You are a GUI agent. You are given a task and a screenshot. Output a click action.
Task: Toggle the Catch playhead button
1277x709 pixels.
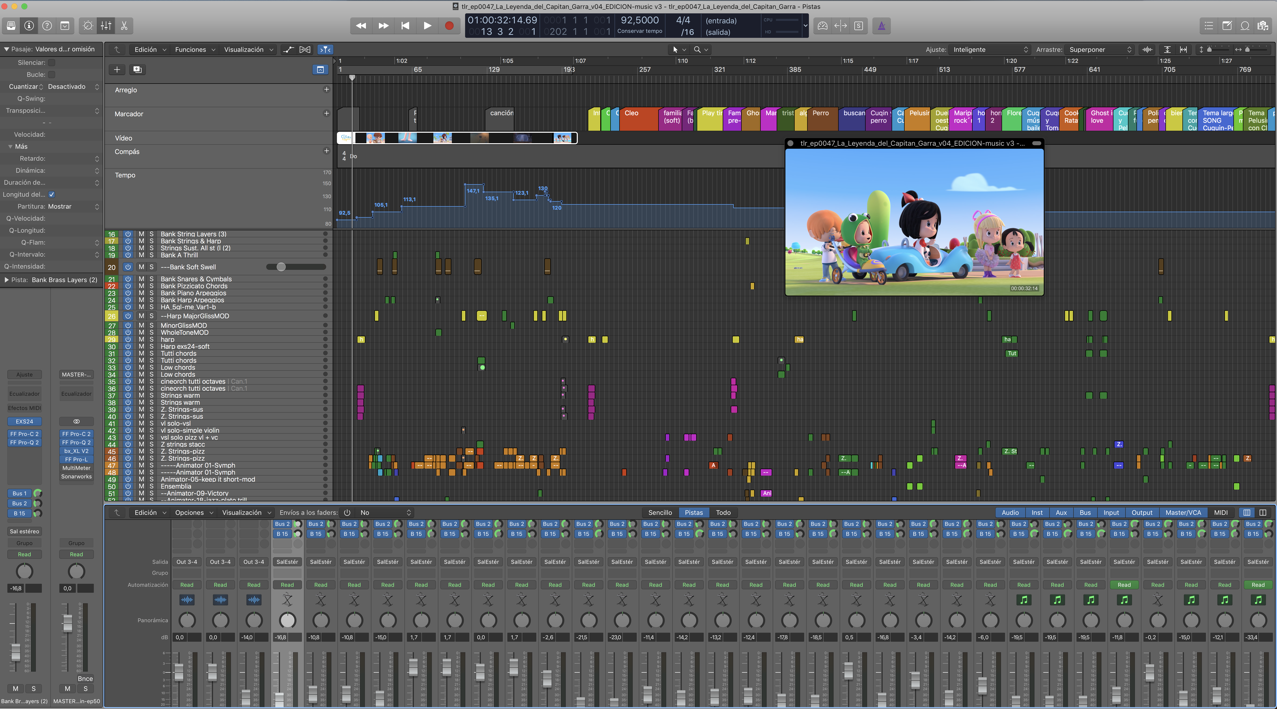tap(325, 50)
